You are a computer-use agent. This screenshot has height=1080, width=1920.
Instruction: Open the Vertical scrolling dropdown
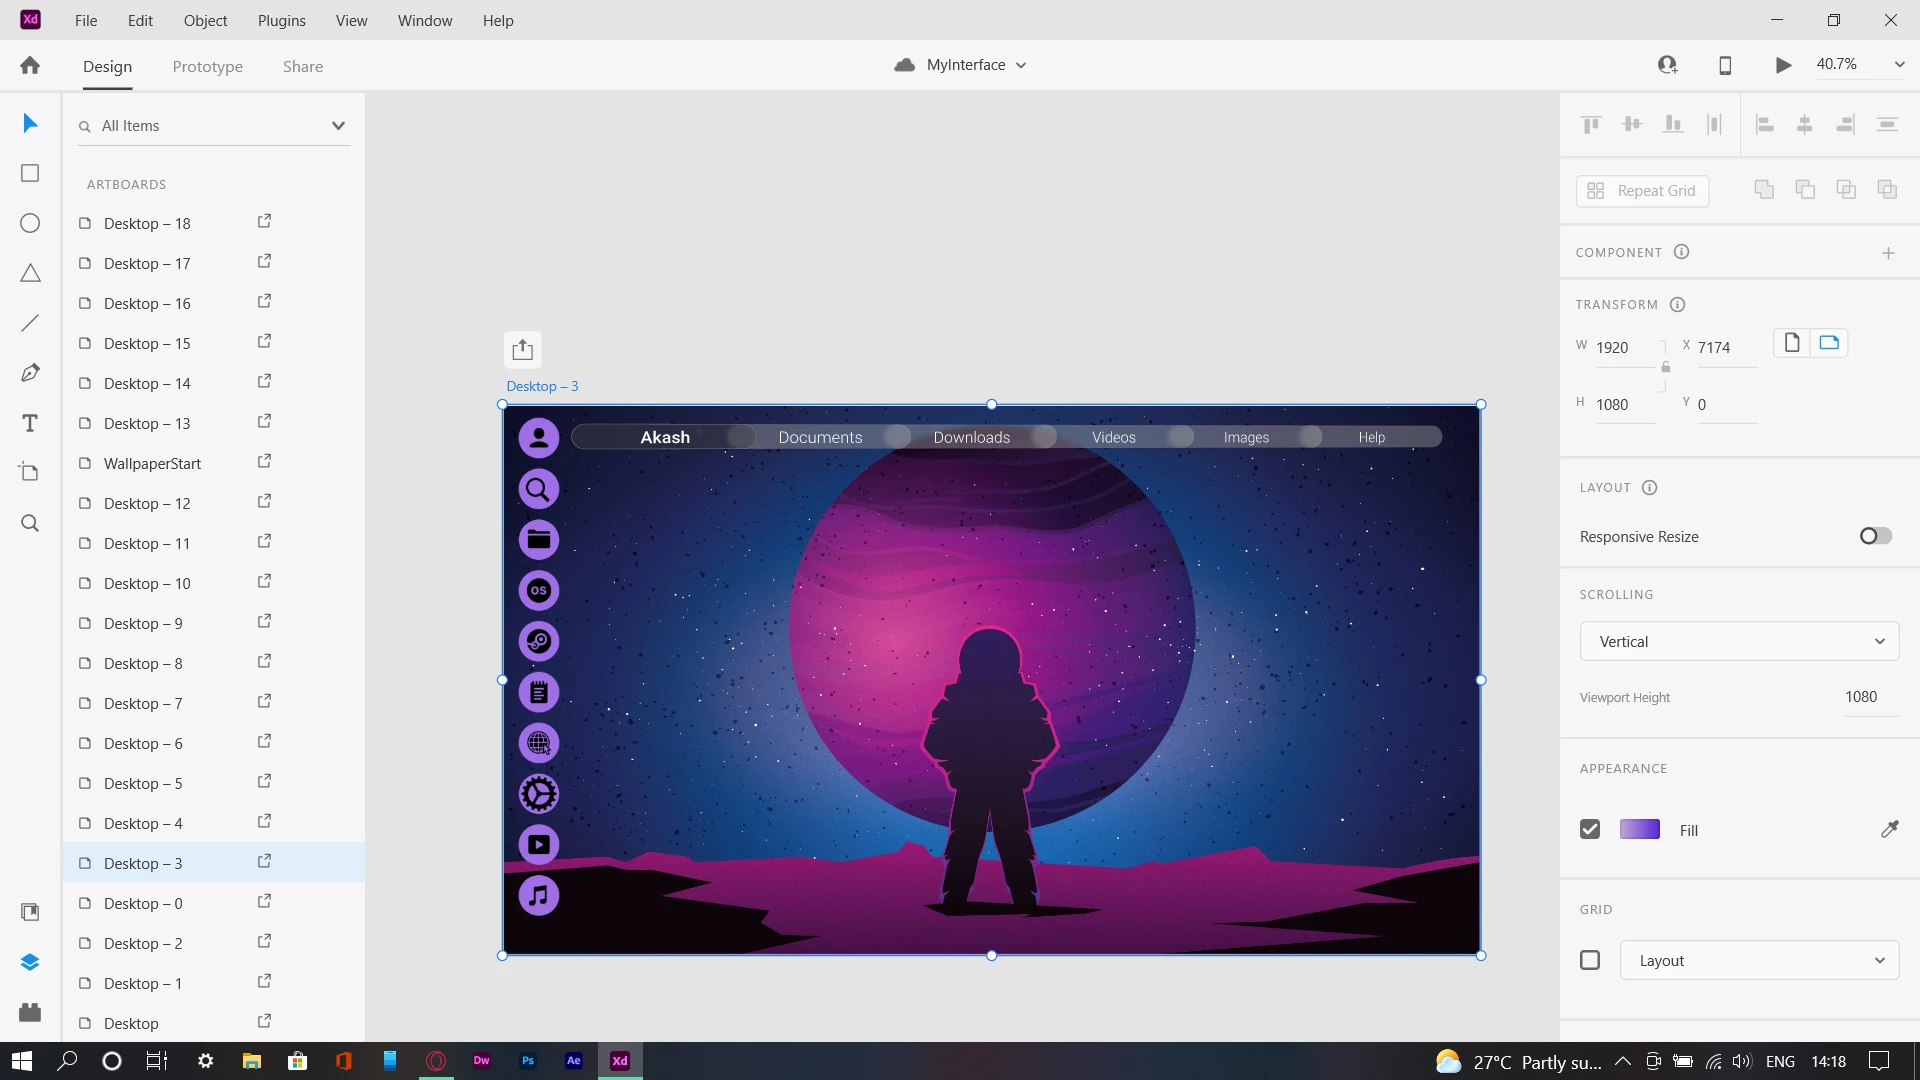[1739, 641]
